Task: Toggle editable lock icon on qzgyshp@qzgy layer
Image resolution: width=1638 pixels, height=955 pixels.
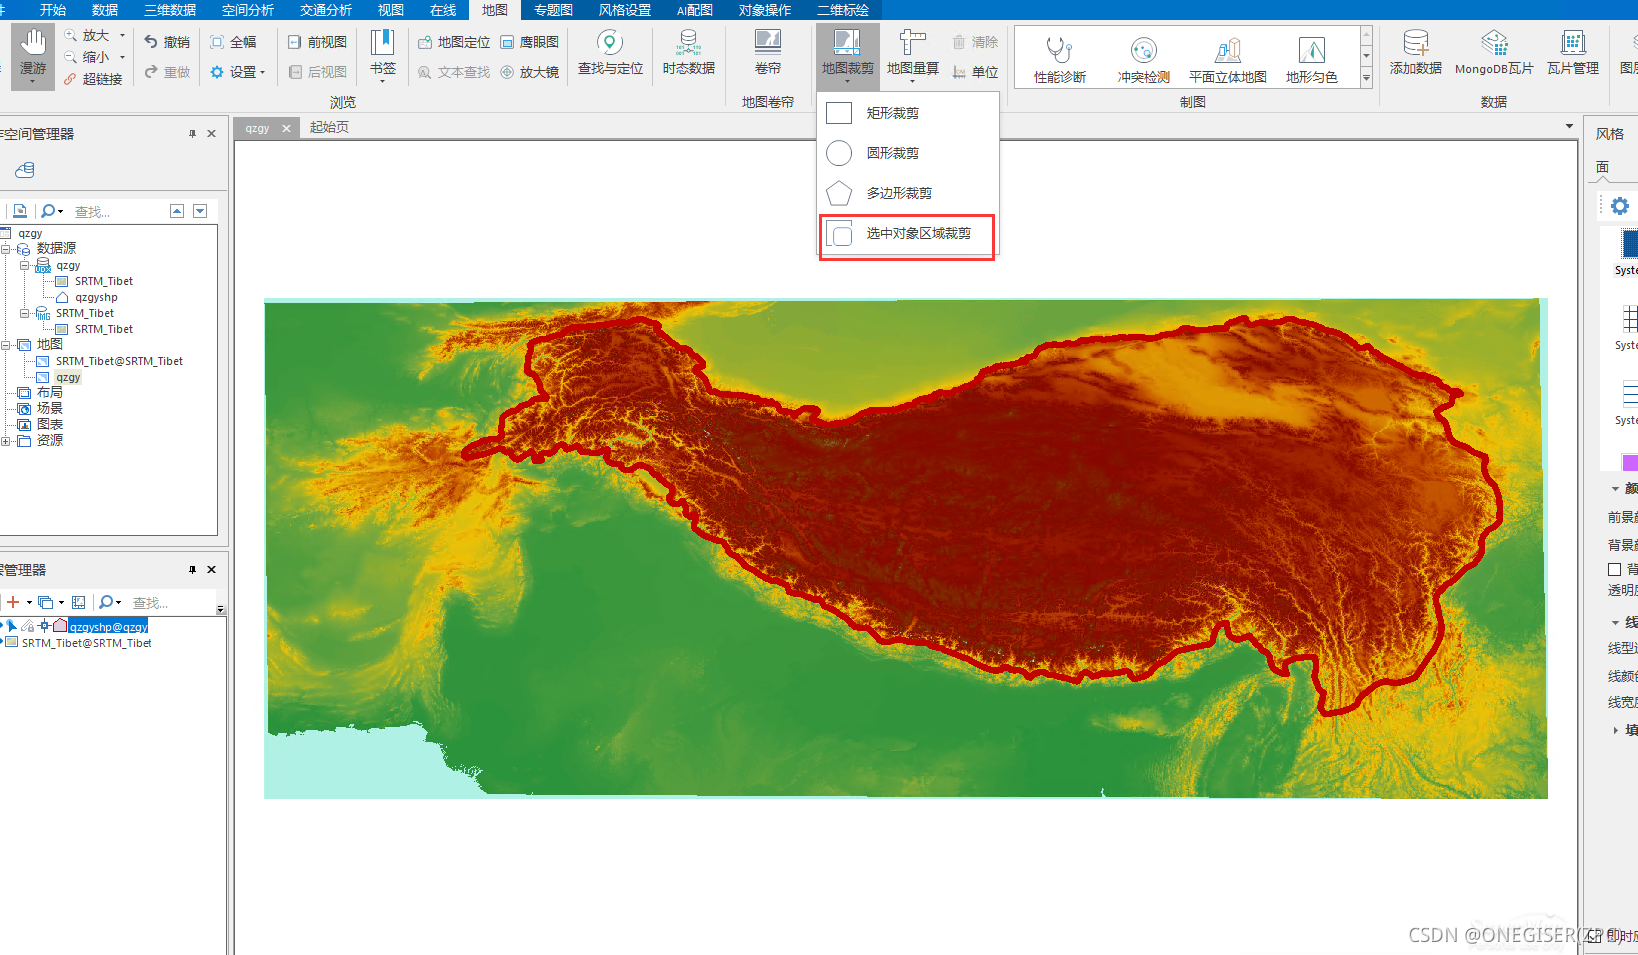Action: pos(28,626)
